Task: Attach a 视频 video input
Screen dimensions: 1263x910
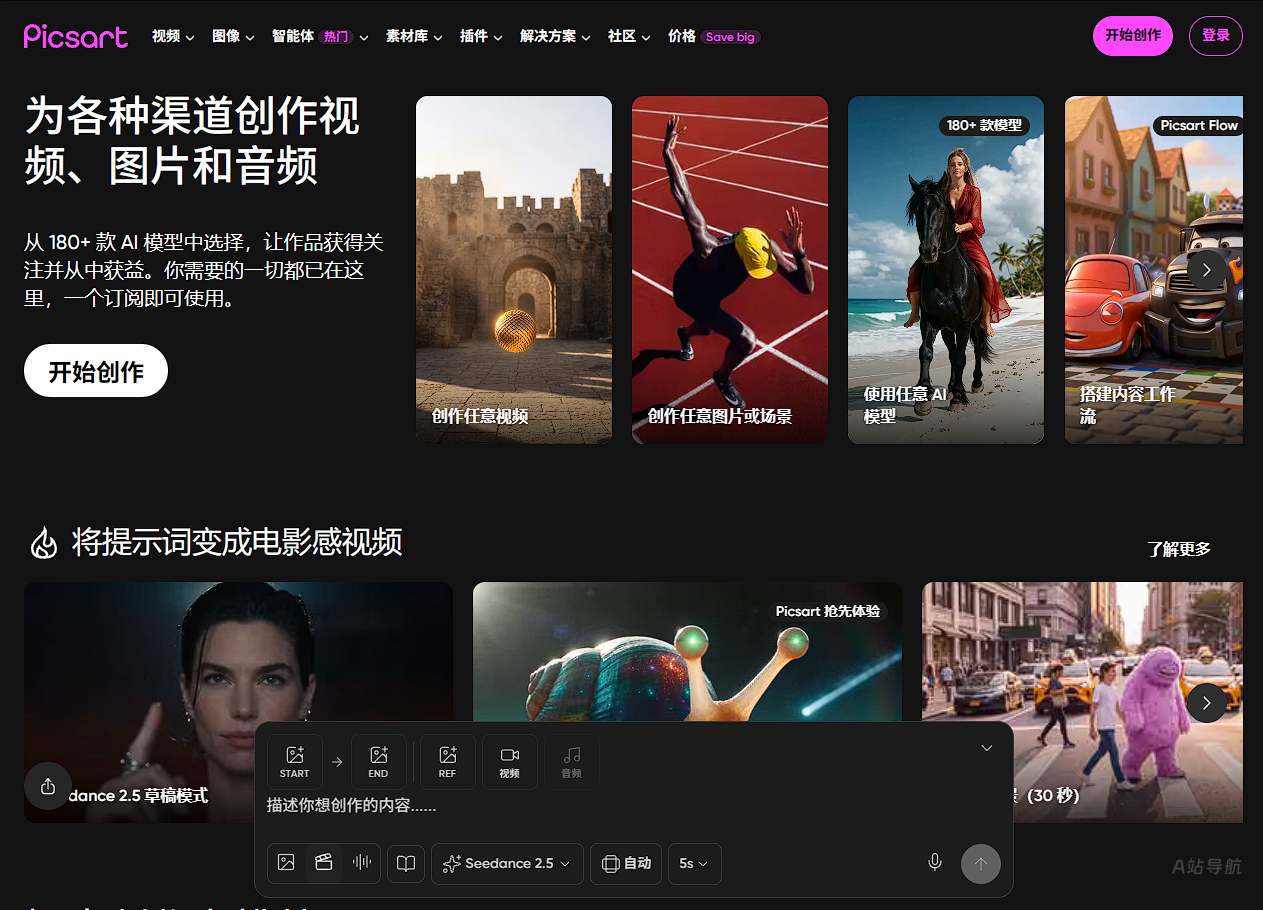Action: (x=509, y=762)
